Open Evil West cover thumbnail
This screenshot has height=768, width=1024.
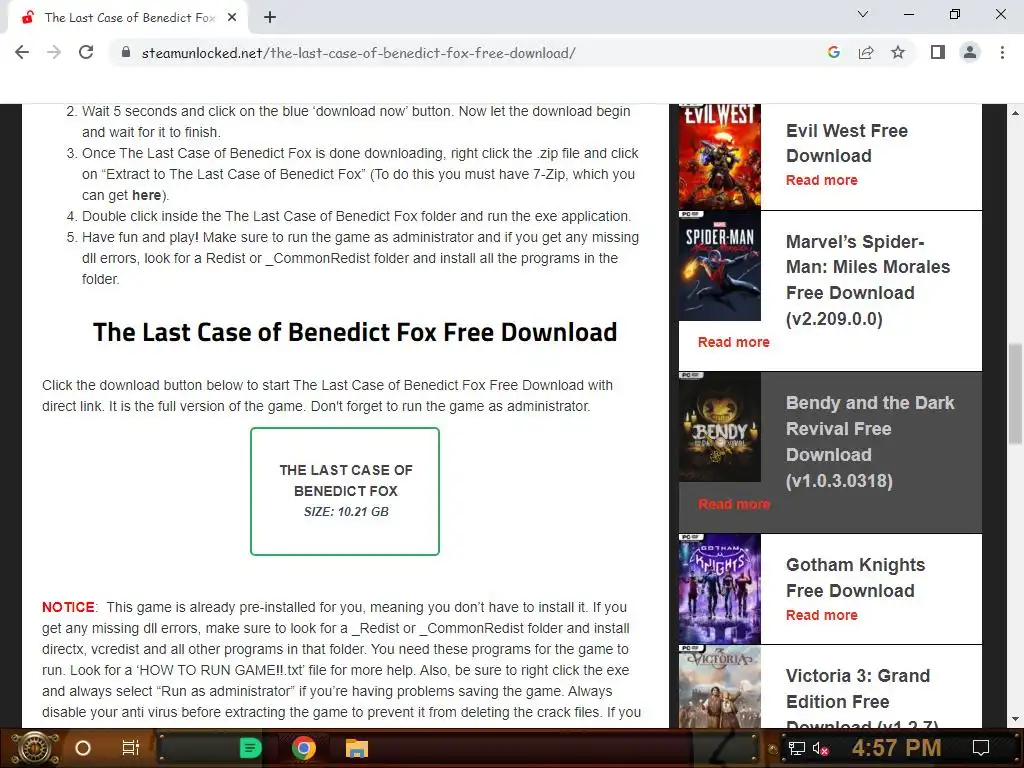point(720,157)
